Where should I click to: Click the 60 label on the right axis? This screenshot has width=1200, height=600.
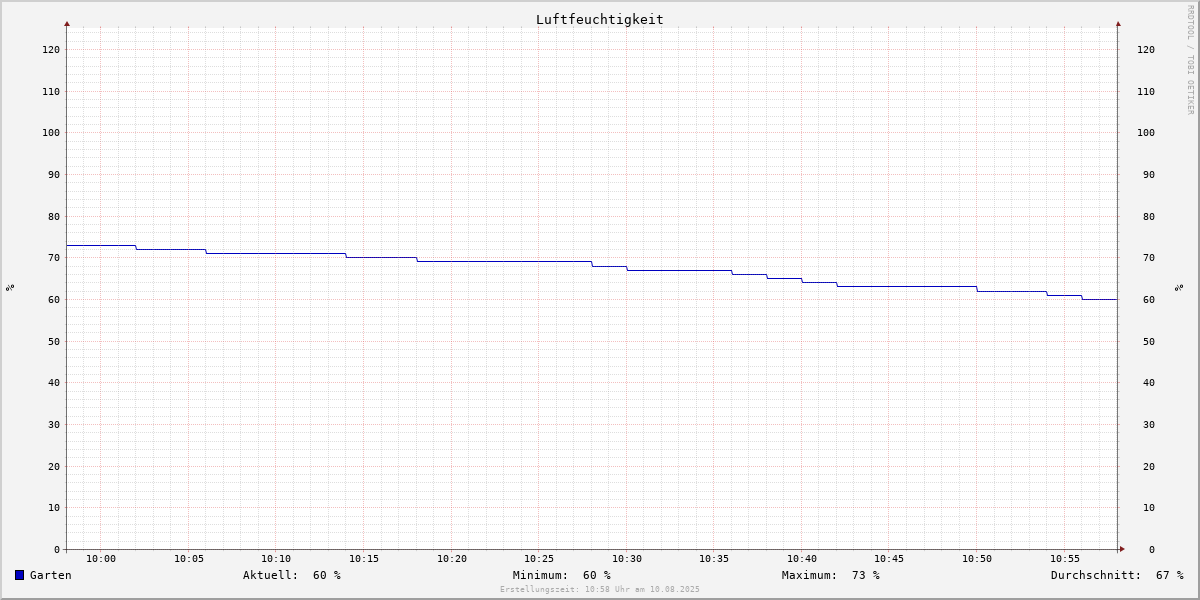pyautogui.click(x=1149, y=300)
